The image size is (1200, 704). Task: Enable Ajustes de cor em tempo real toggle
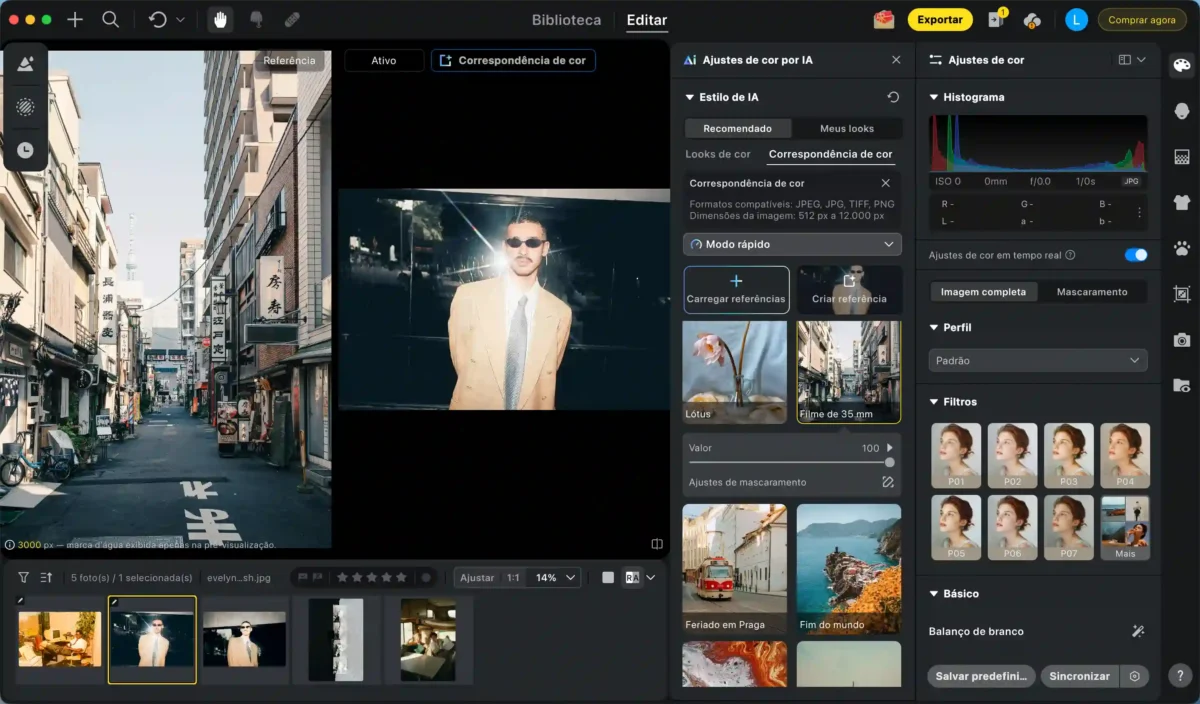(x=1136, y=255)
